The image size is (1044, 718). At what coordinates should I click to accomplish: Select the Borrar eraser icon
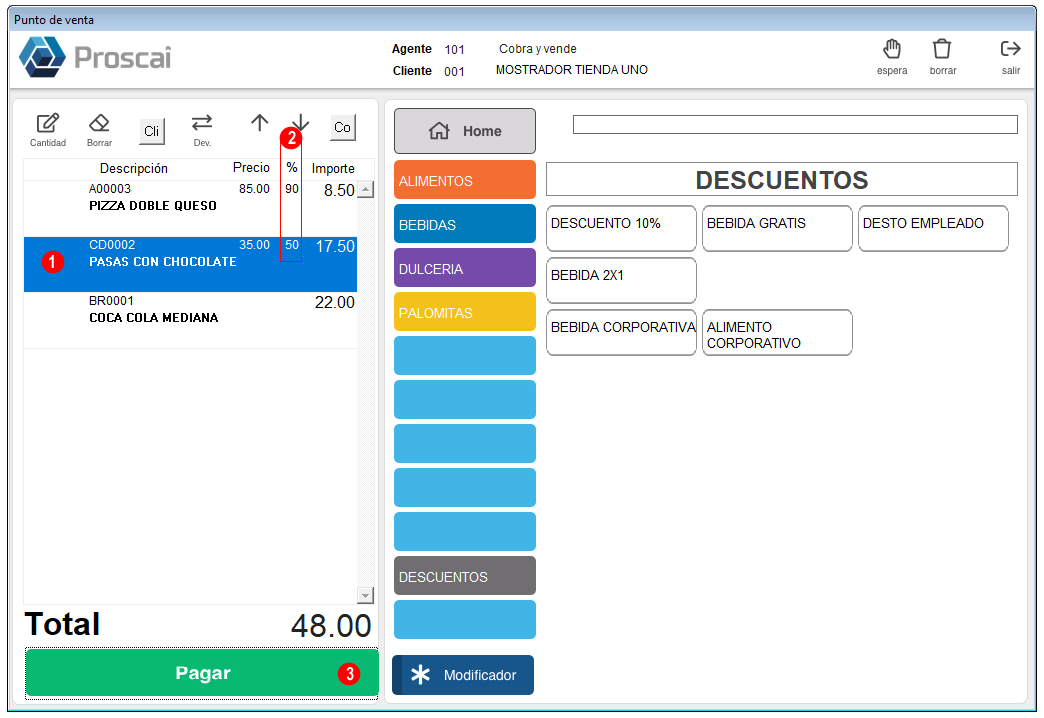99,123
